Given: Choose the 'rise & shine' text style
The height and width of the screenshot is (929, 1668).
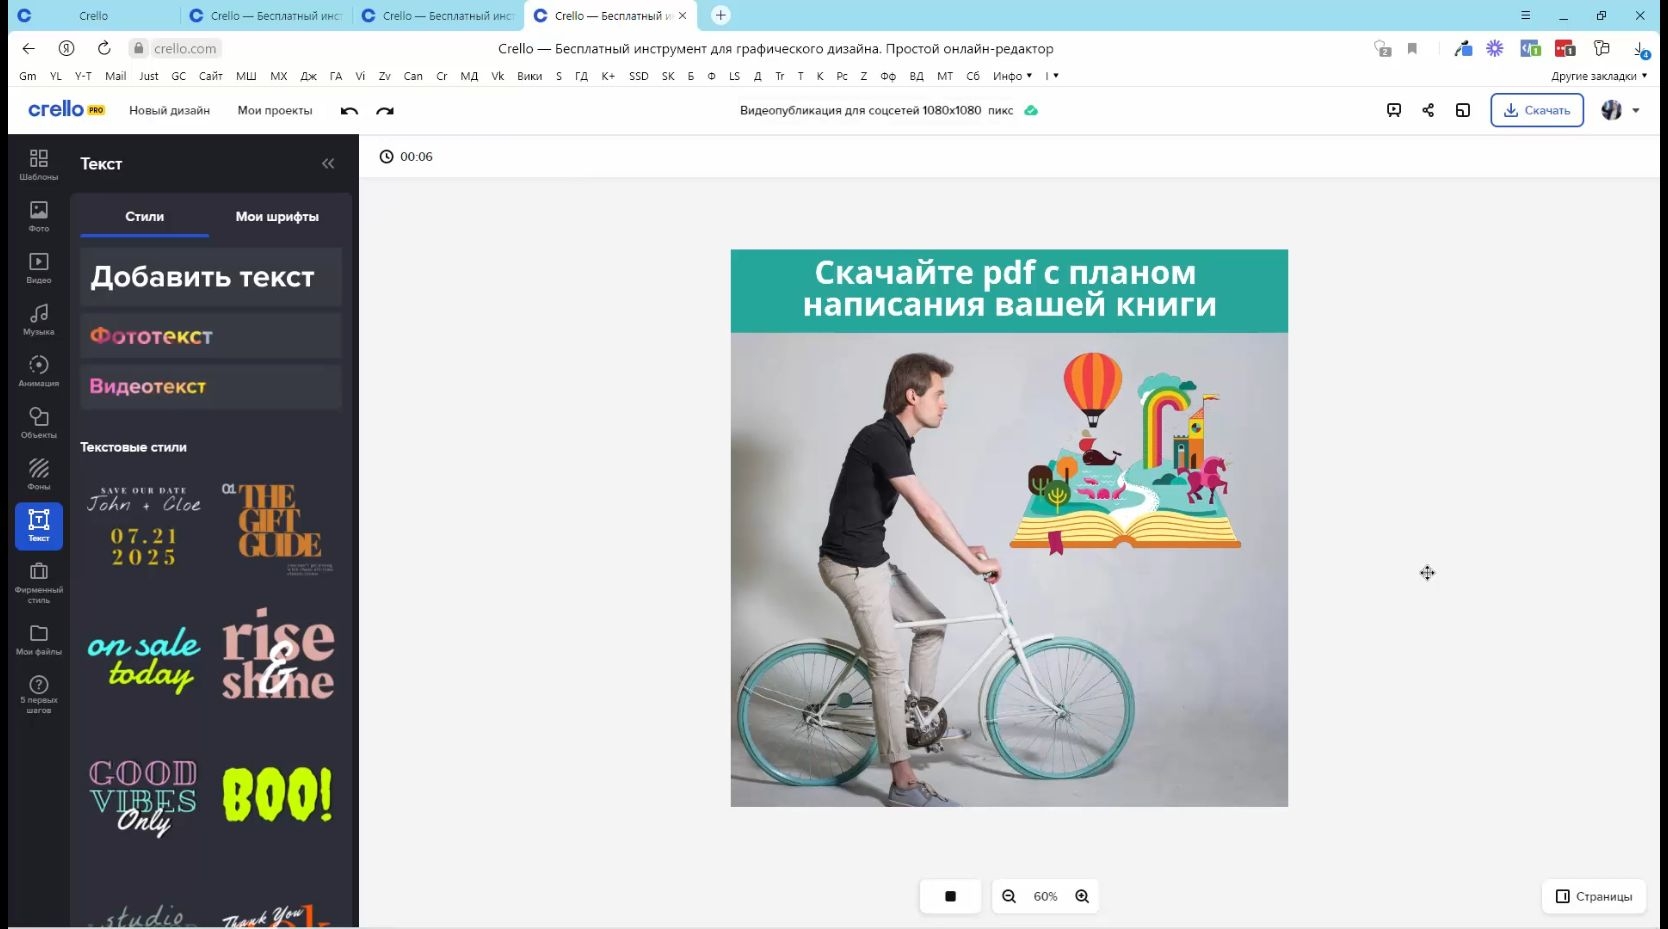Looking at the screenshot, I should pyautogui.click(x=278, y=654).
